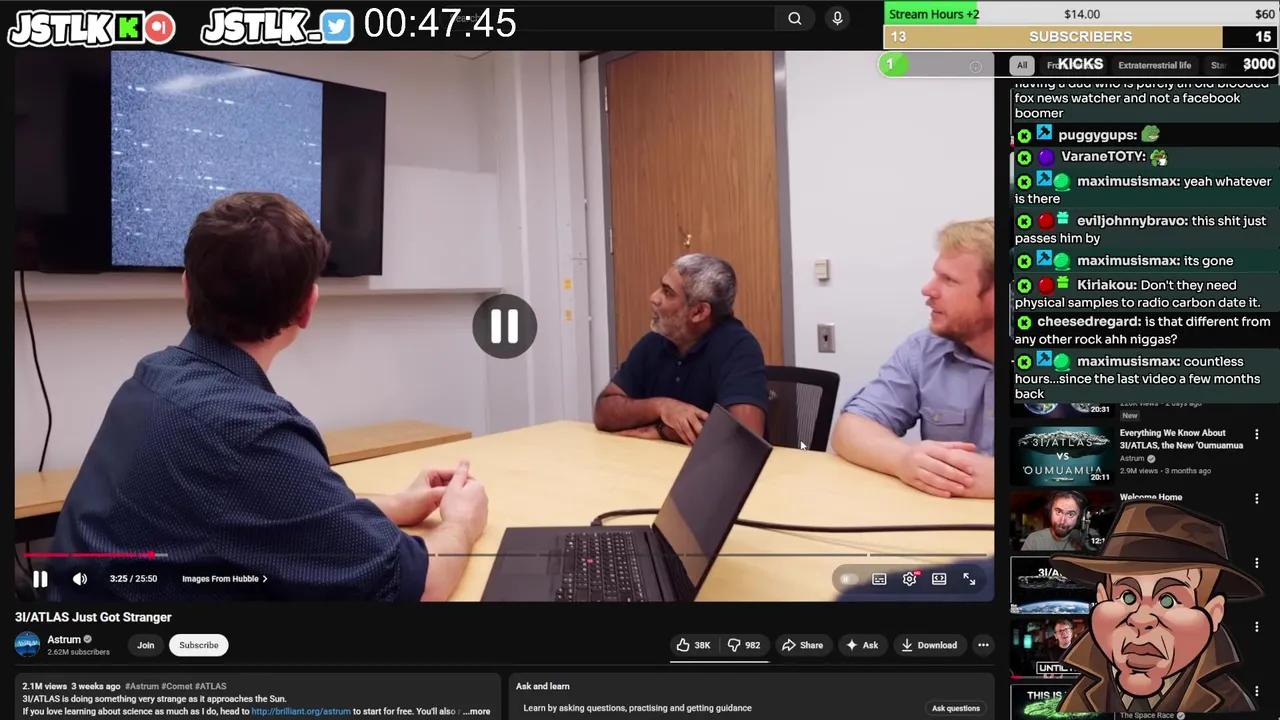1280x720 pixels.
Task: Like the video with thumbs up
Action: tap(693, 645)
